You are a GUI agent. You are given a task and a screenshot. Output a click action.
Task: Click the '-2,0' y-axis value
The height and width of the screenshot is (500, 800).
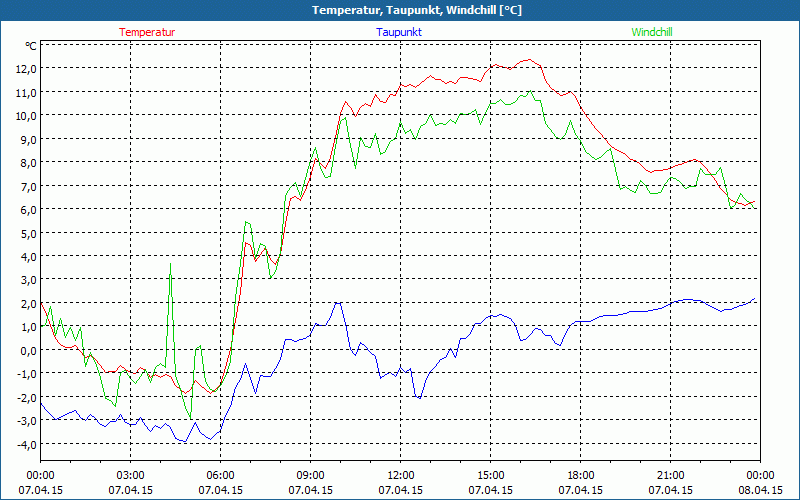tap(27, 398)
